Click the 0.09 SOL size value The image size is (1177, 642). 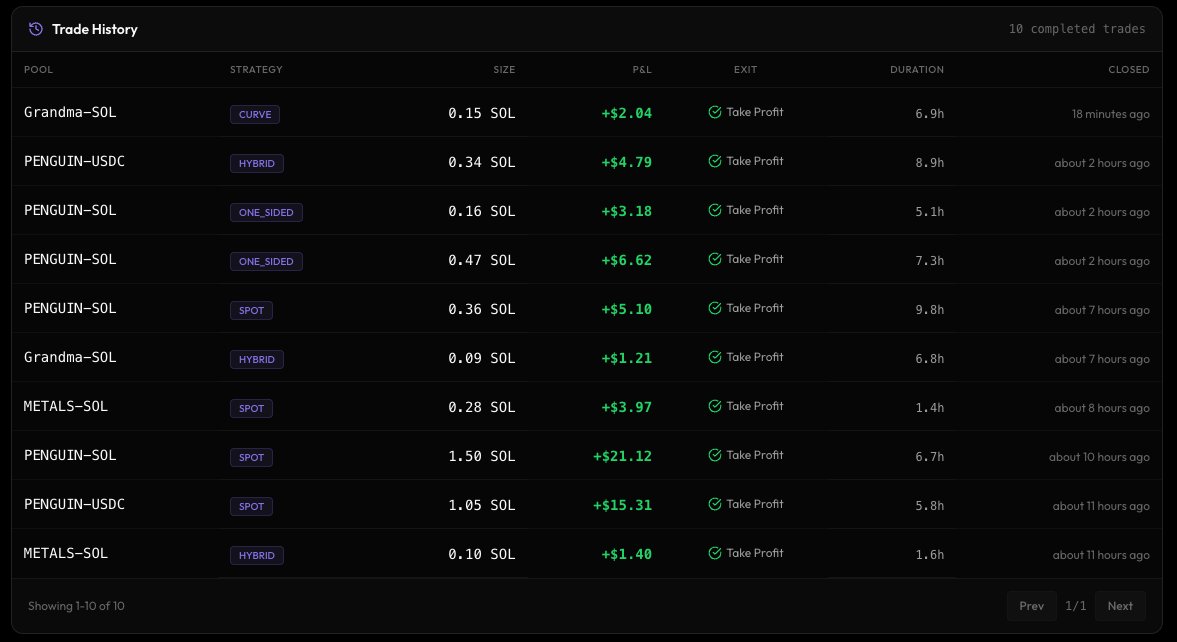481,358
